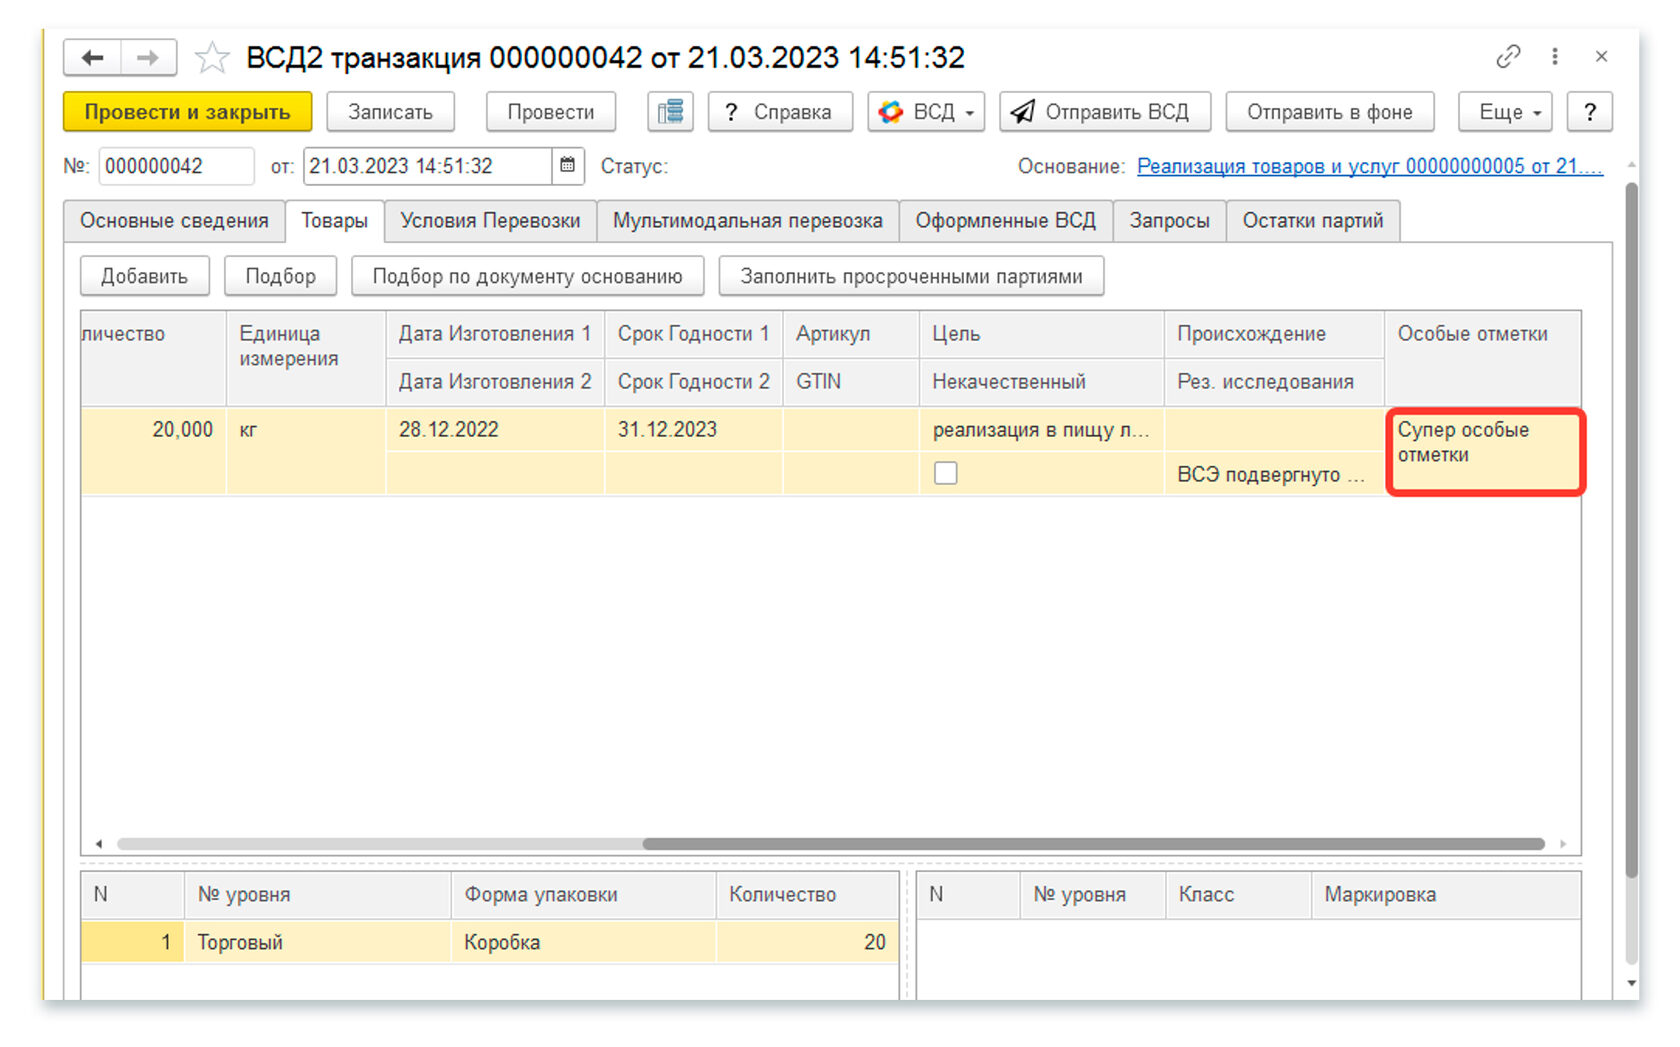Click the date field 21.03.2023 14:51:32
This screenshot has width=1680, height=1047.
[x=428, y=166]
